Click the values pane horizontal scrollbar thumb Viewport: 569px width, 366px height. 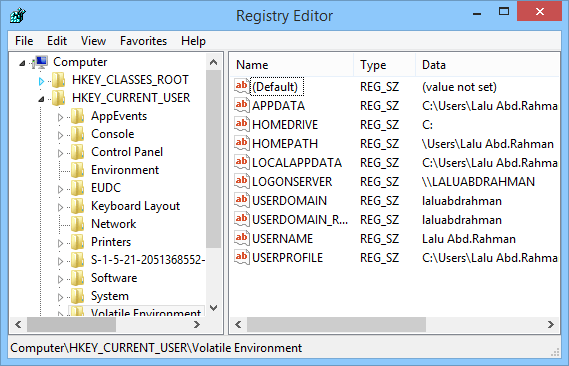336,324
